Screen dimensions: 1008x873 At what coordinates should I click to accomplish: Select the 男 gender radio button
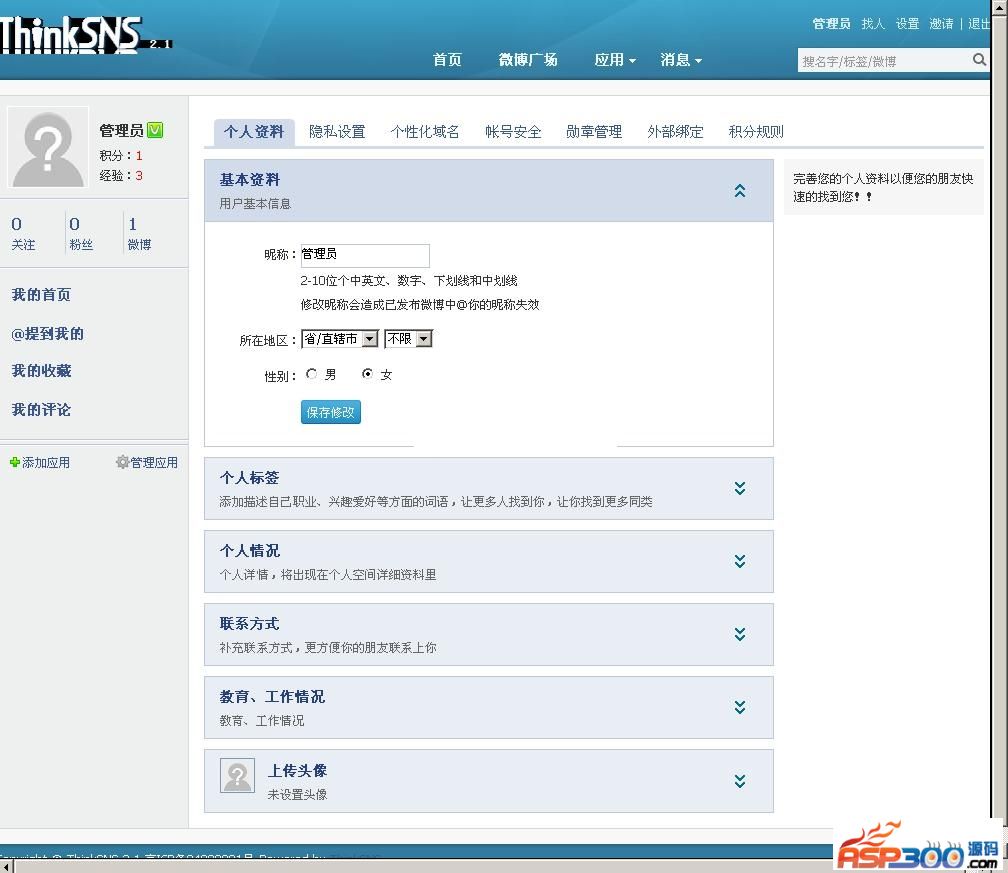click(x=312, y=374)
